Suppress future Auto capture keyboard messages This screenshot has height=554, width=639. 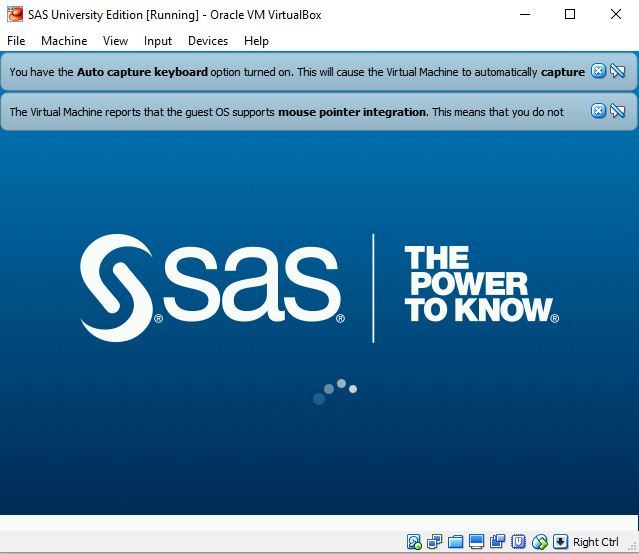tap(617, 71)
